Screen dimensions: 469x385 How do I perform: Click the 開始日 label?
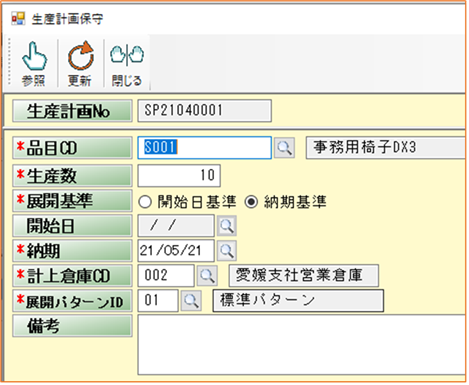coord(72,226)
